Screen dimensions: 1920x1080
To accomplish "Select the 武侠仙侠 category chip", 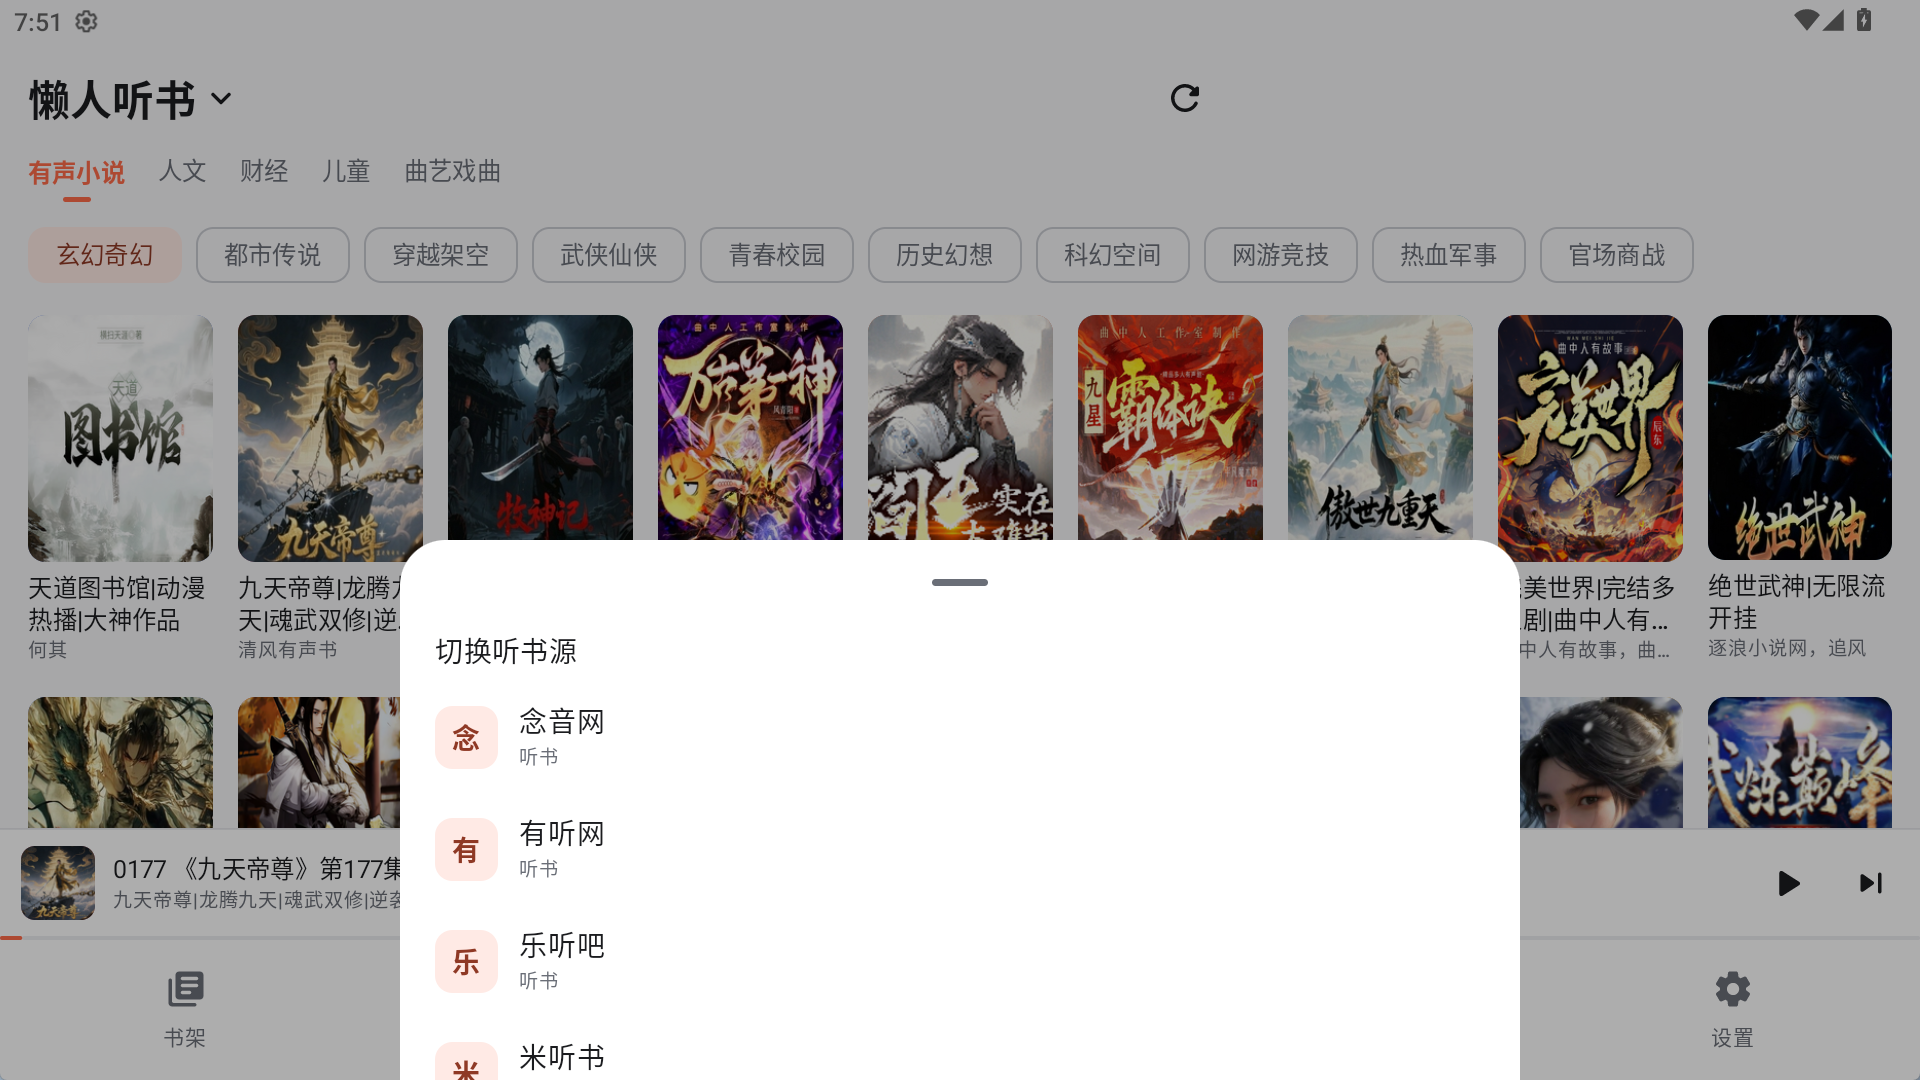I will 609,255.
